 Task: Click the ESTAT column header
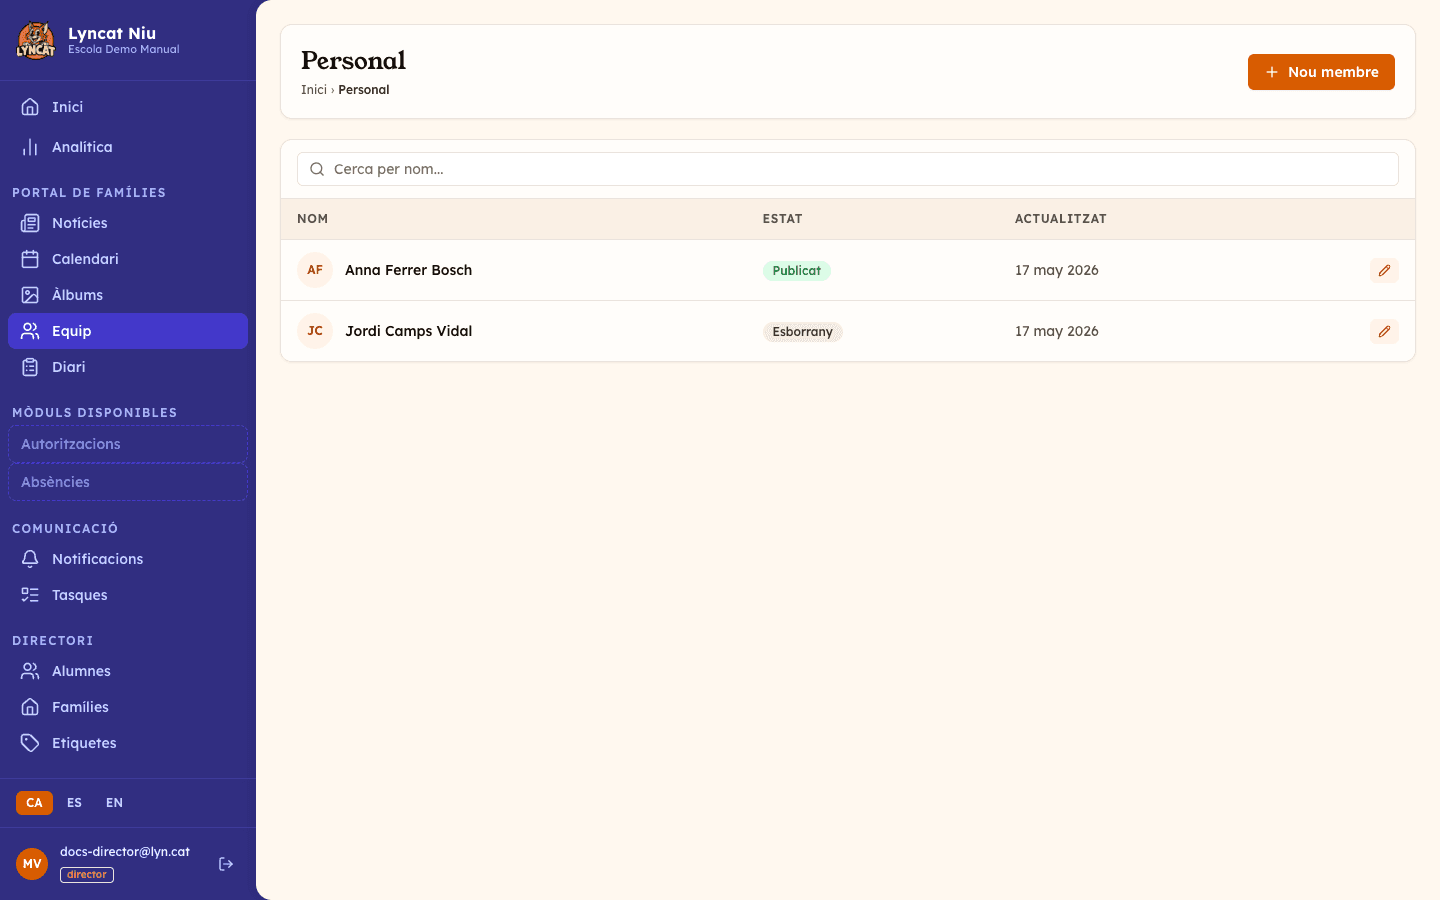[x=782, y=219]
